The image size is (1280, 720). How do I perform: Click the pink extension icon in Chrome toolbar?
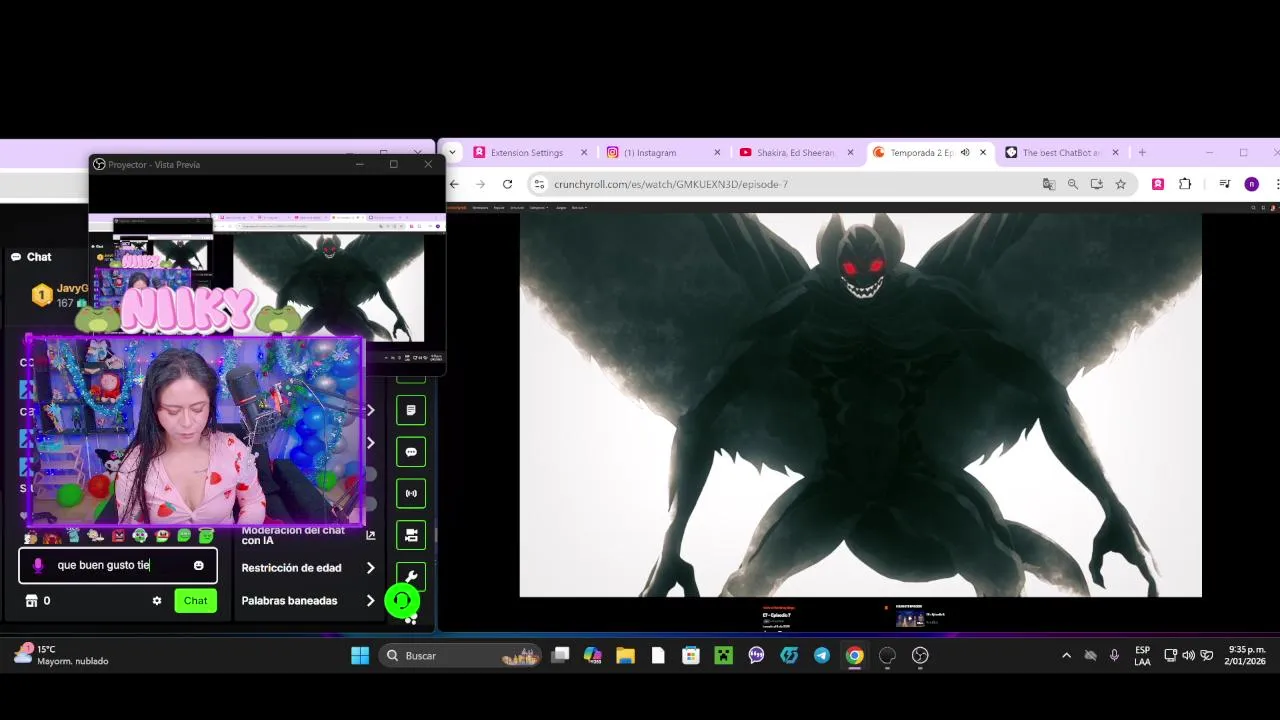(x=1158, y=184)
